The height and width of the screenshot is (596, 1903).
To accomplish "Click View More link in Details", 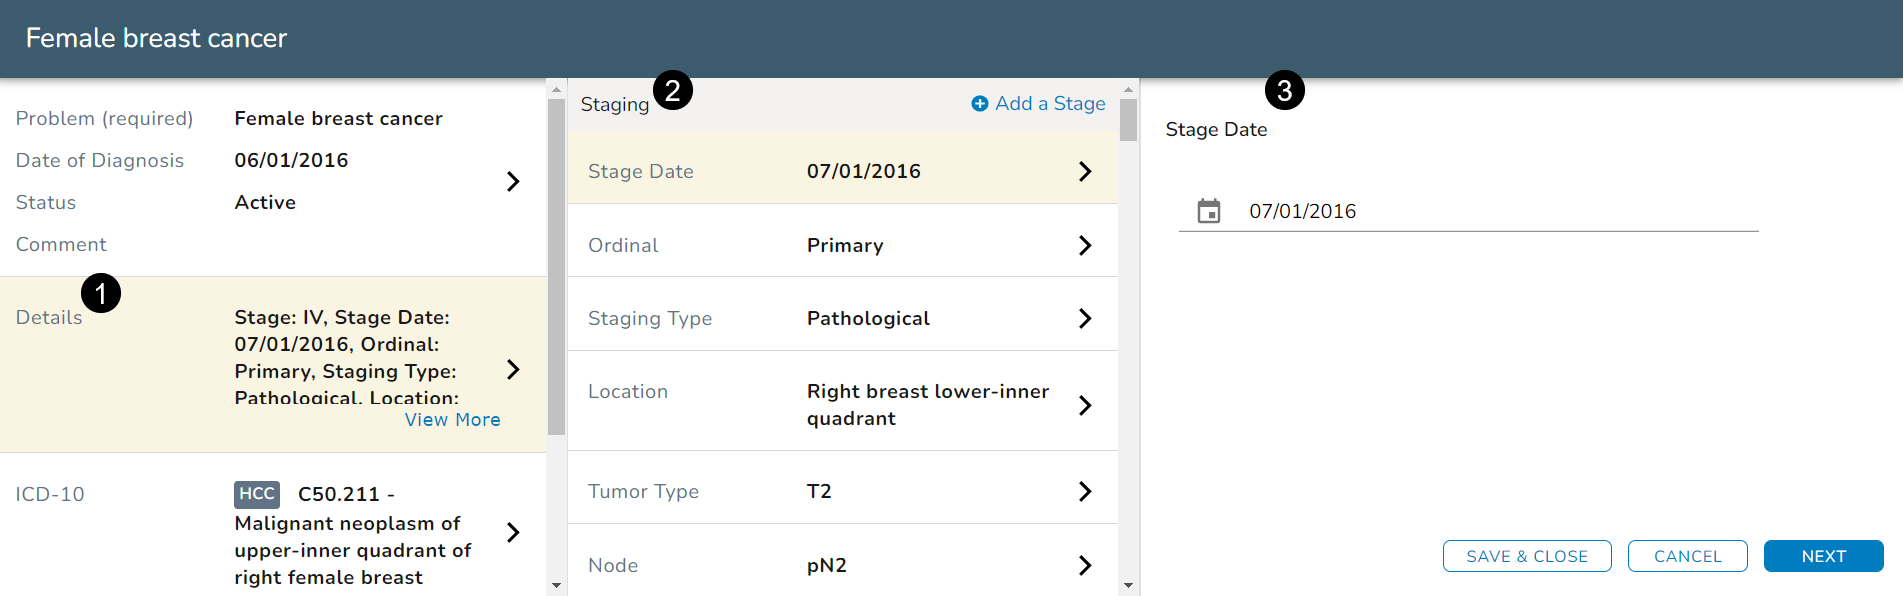I will point(452,420).
